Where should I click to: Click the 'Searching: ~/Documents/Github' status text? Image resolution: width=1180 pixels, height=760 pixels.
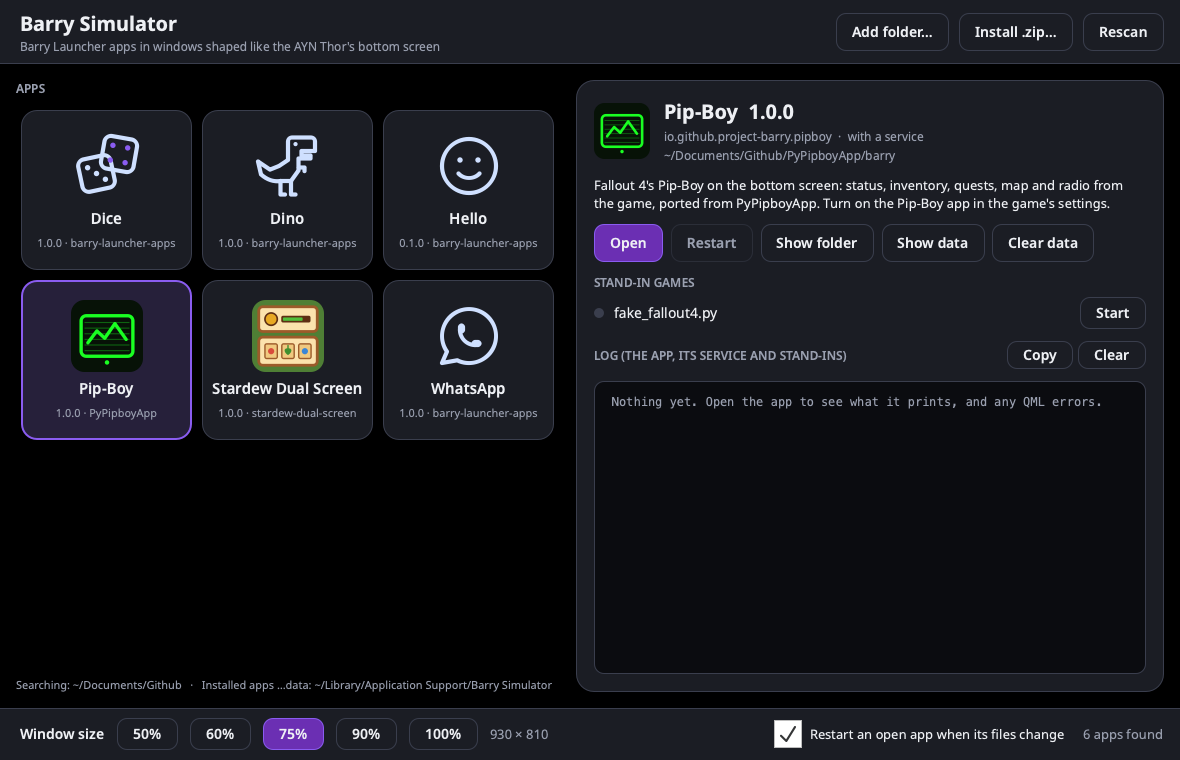[x=99, y=685]
